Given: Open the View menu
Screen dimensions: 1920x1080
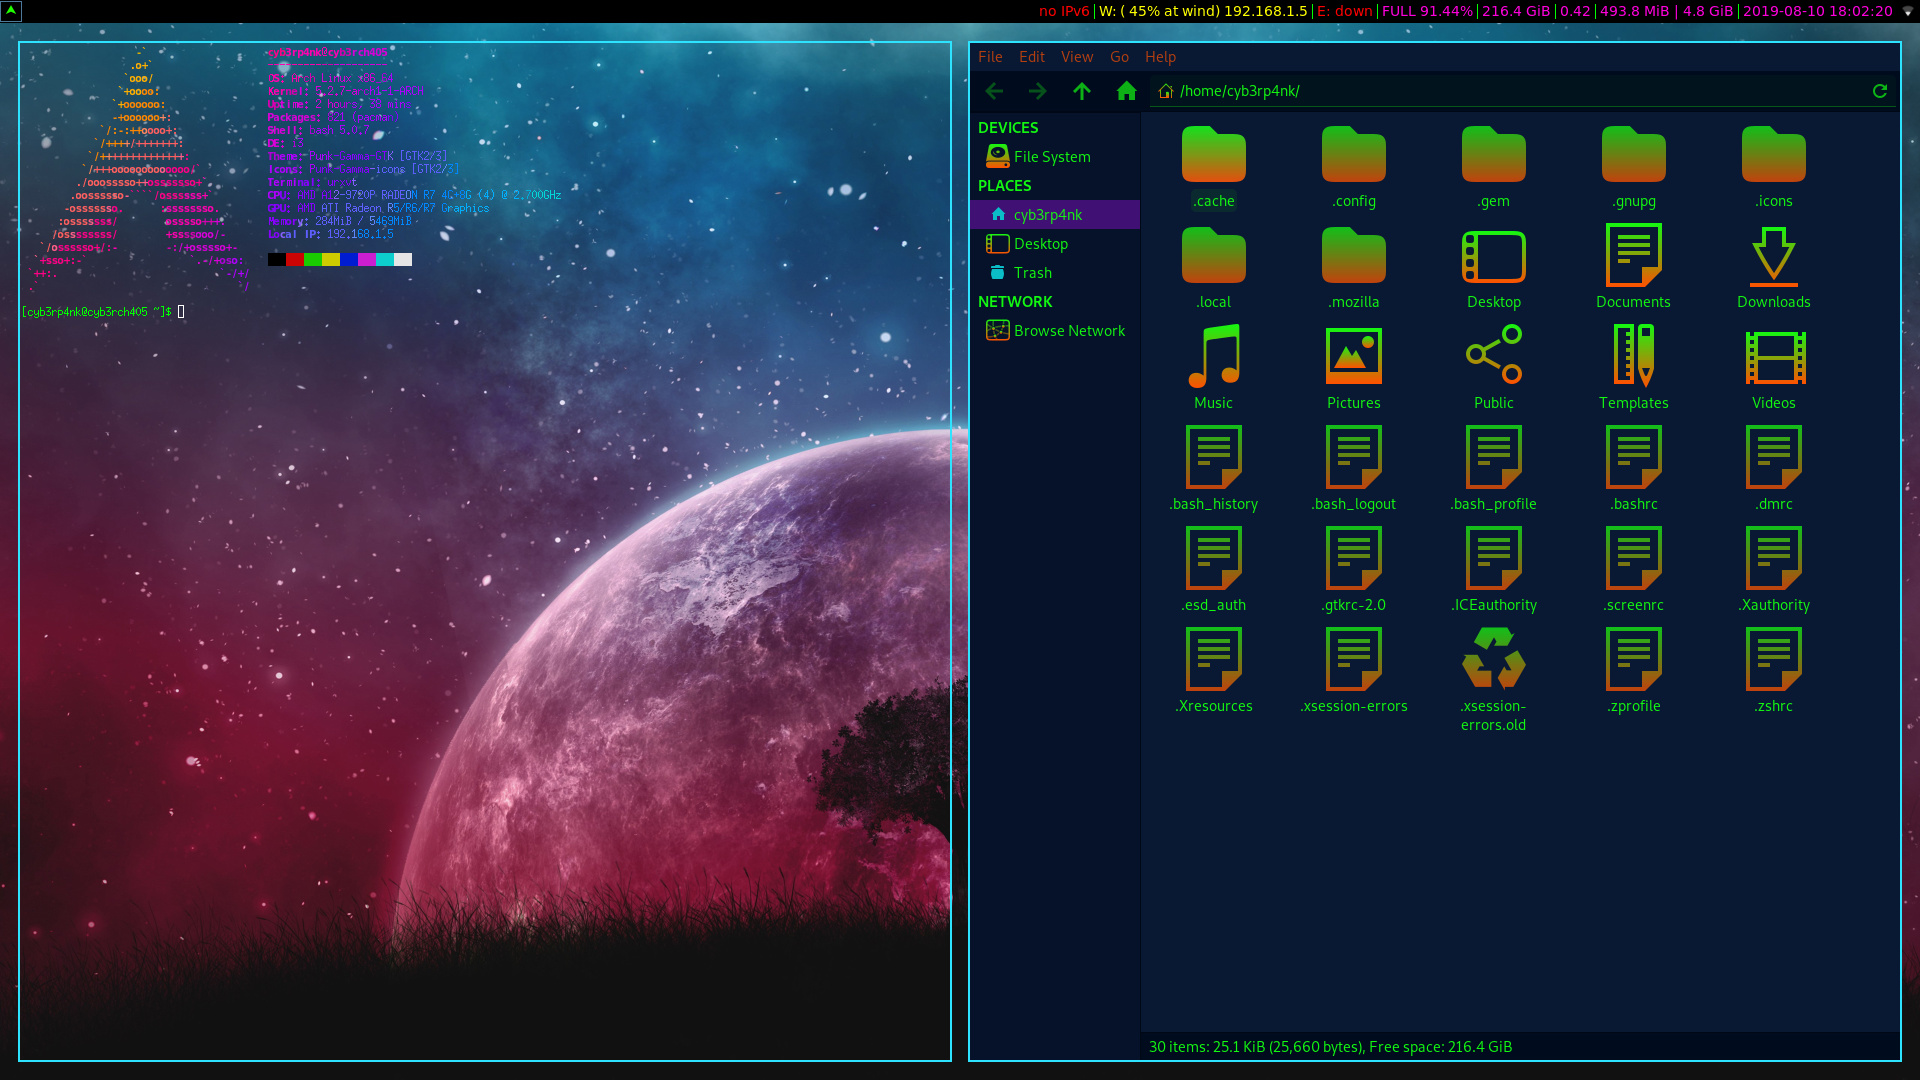Looking at the screenshot, I should click(x=1077, y=57).
